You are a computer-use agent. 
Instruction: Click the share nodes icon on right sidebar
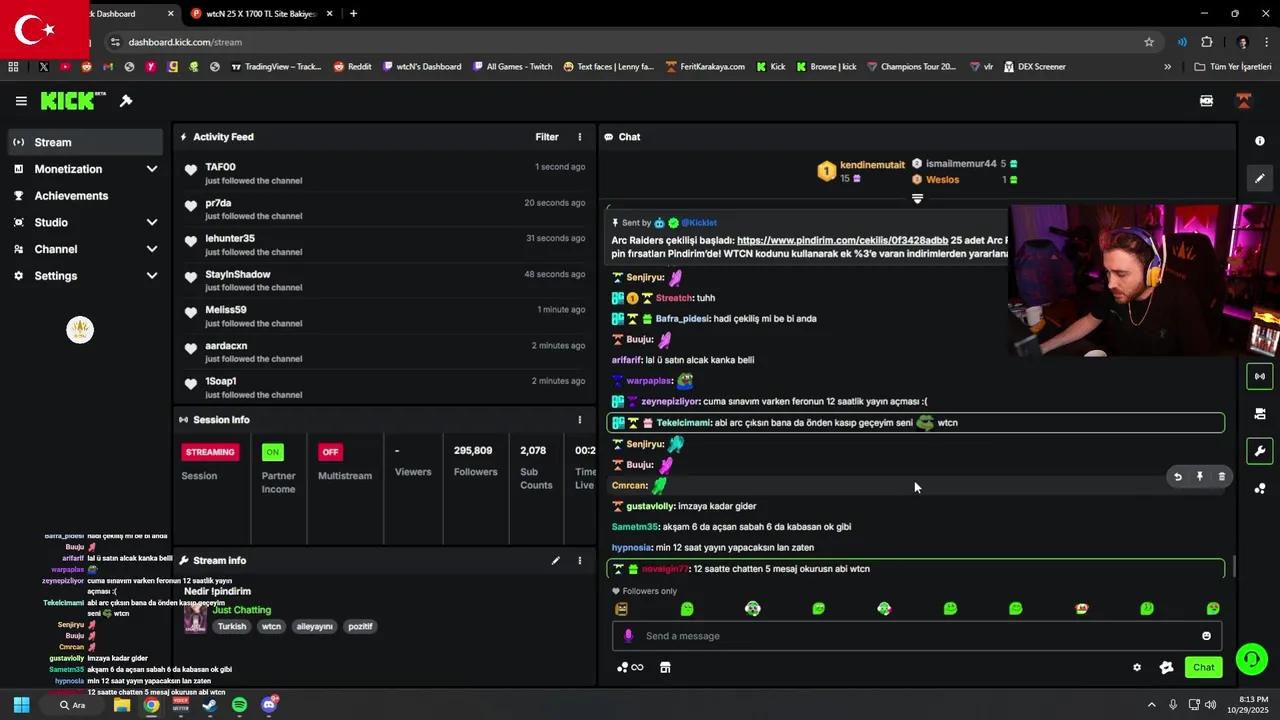point(1260,487)
